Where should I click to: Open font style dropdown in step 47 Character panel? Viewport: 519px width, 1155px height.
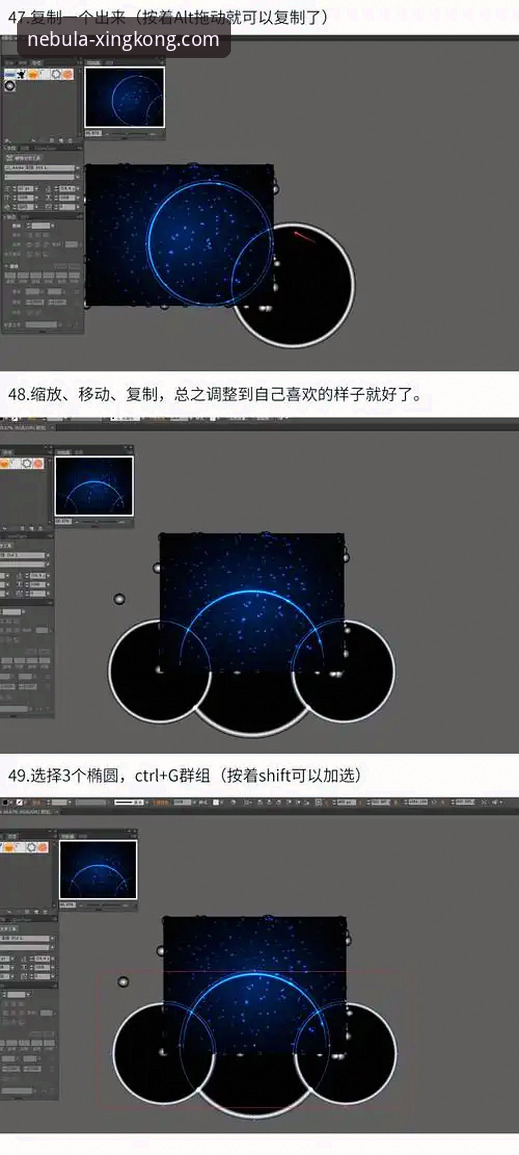point(77,177)
